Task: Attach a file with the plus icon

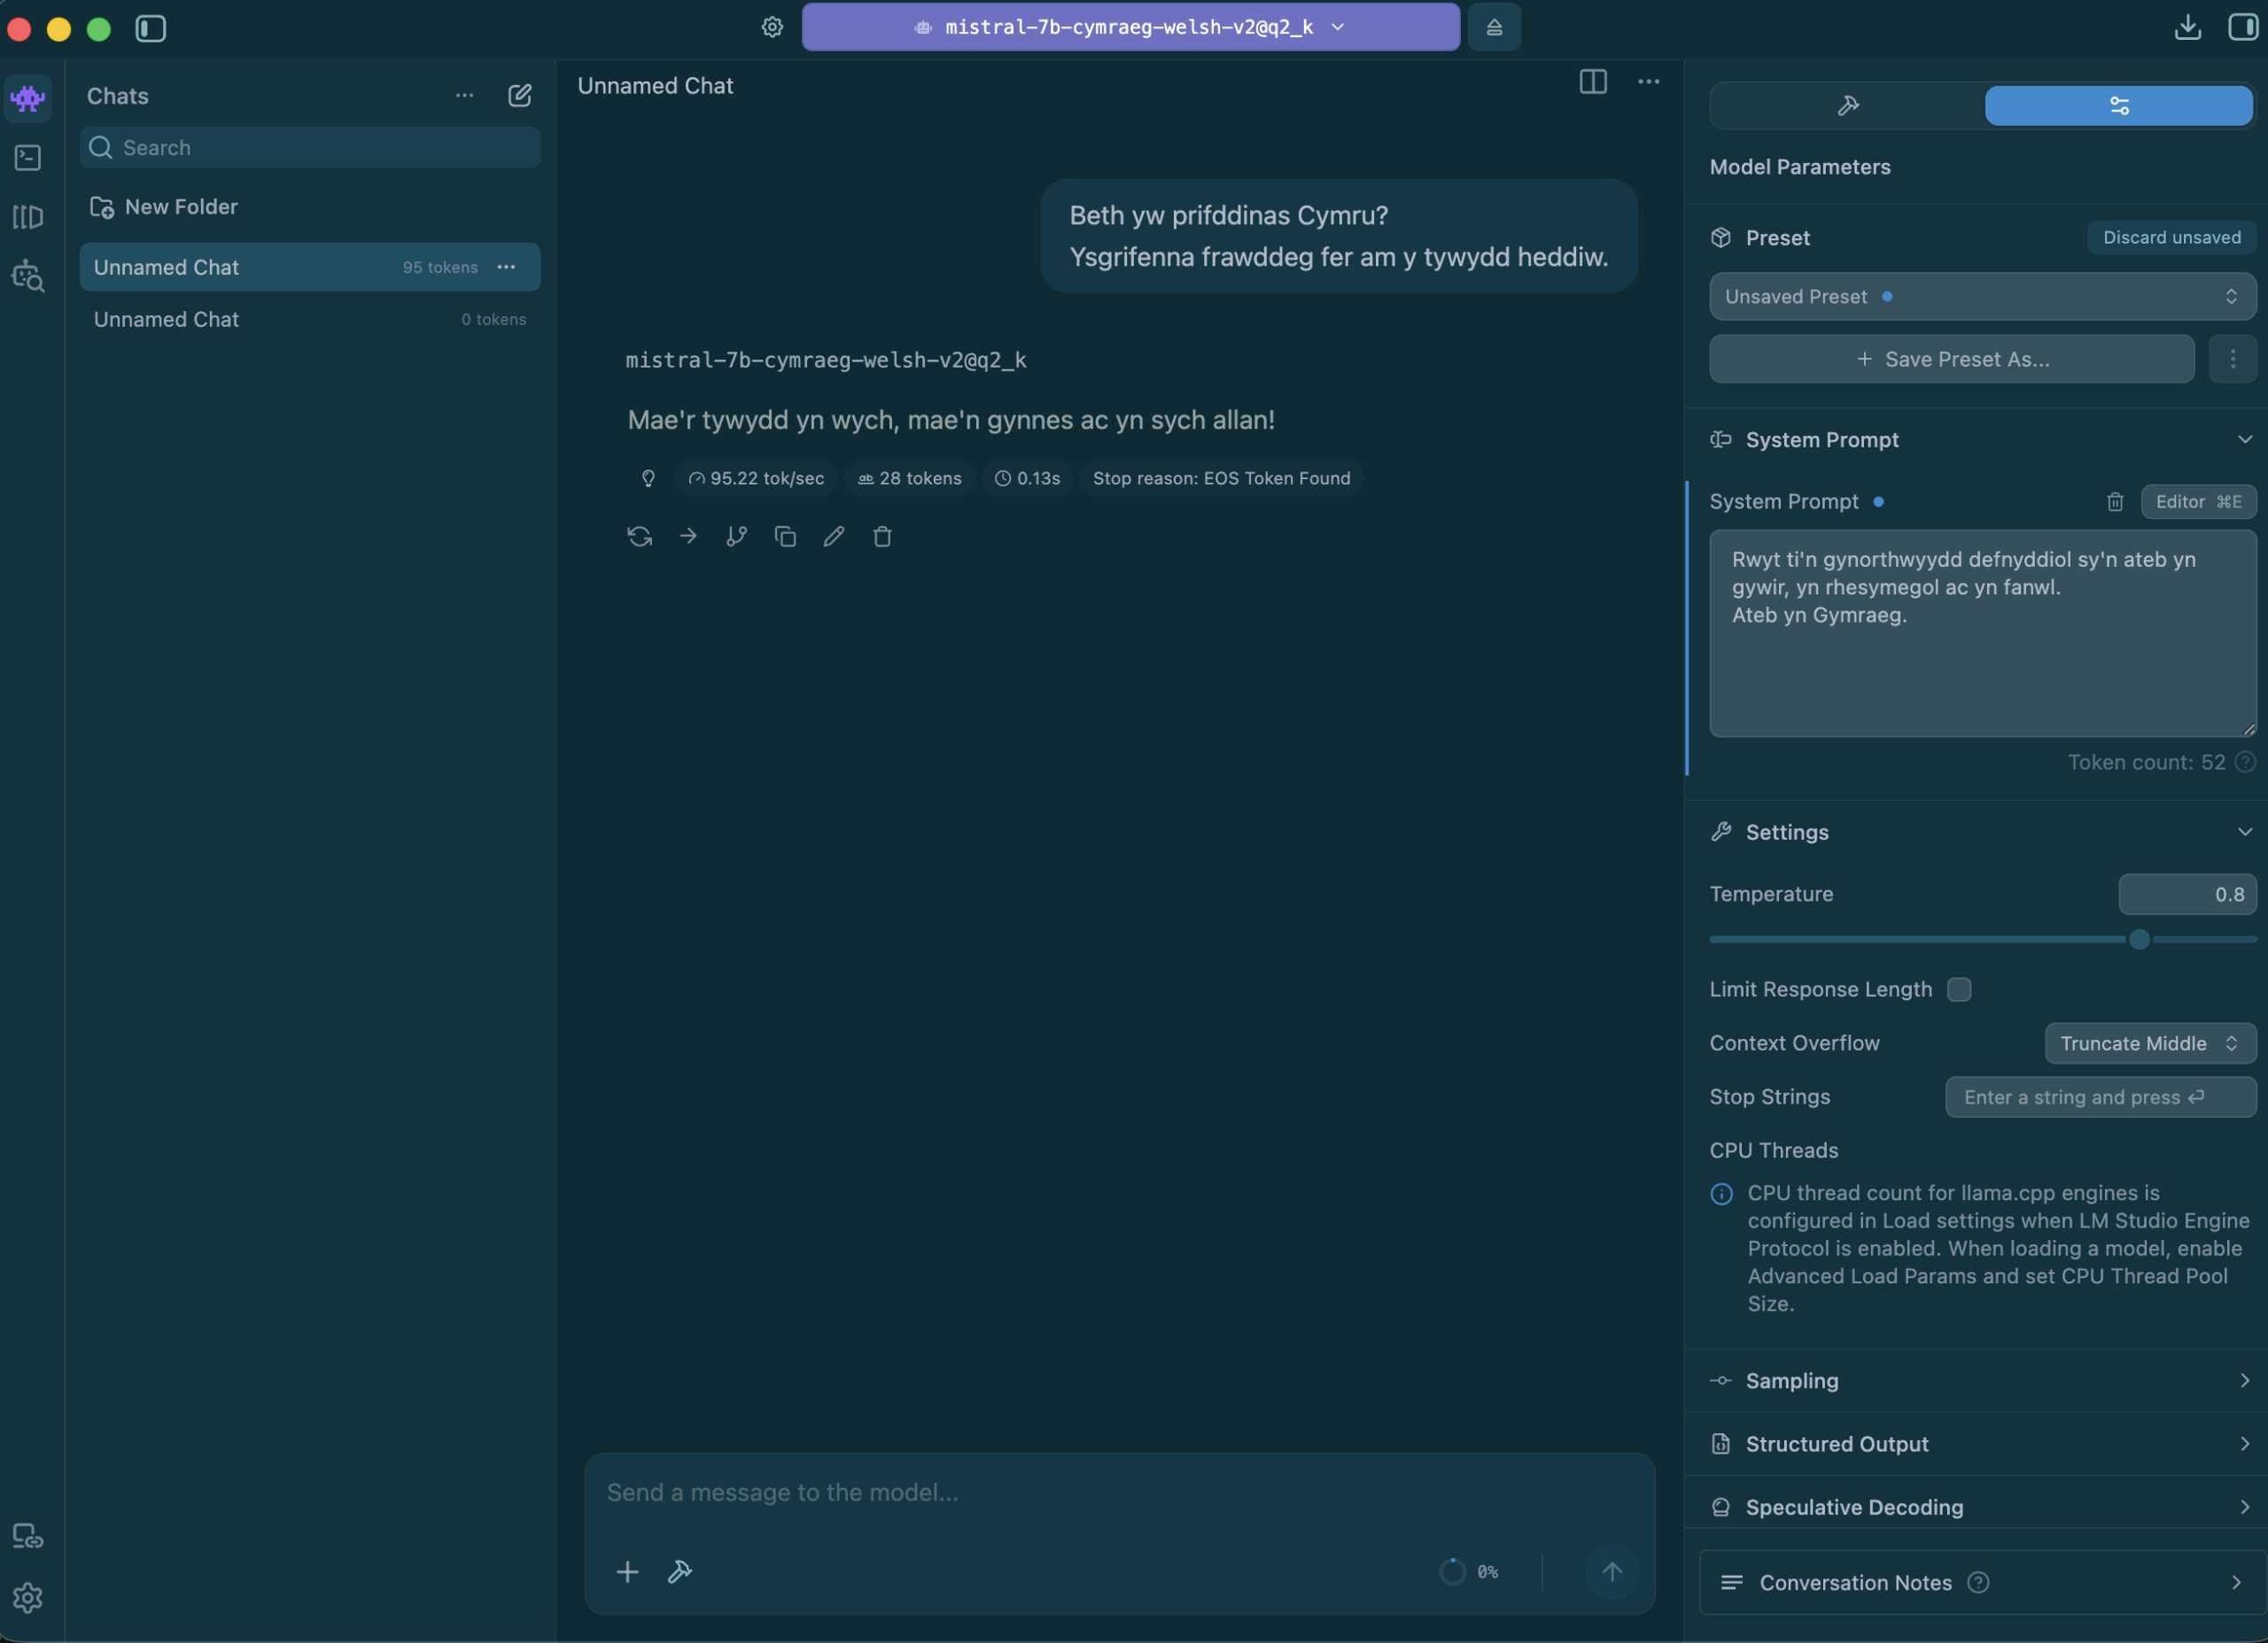Action: click(x=627, y=1572)
